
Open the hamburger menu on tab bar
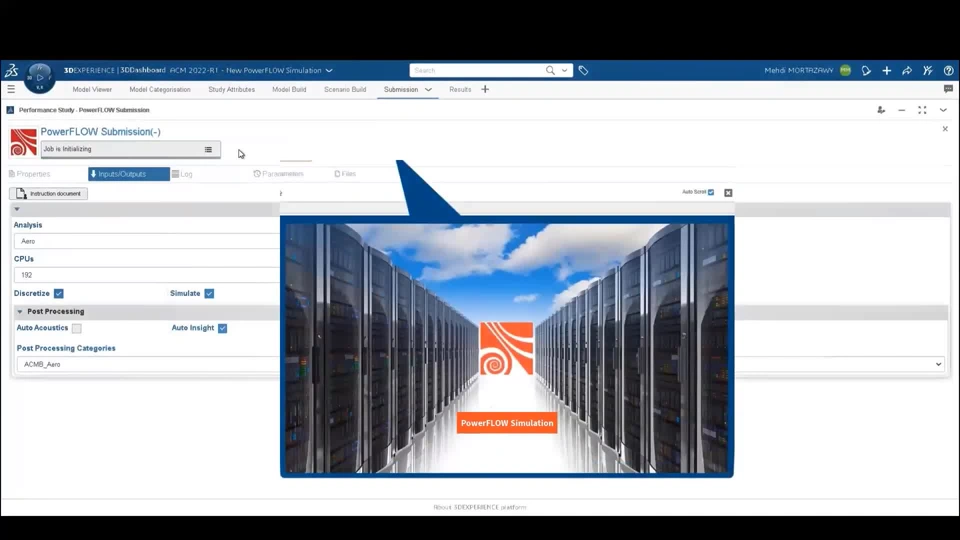click(11, 89)
